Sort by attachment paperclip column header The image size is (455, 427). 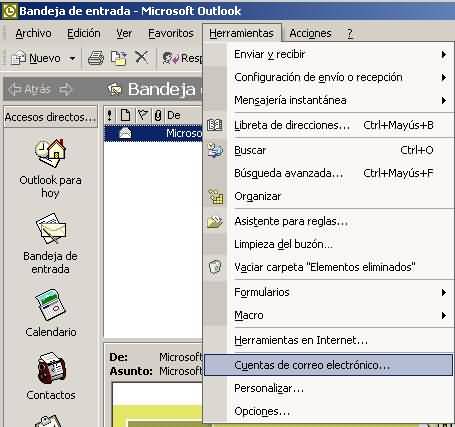tap(158, 116)
